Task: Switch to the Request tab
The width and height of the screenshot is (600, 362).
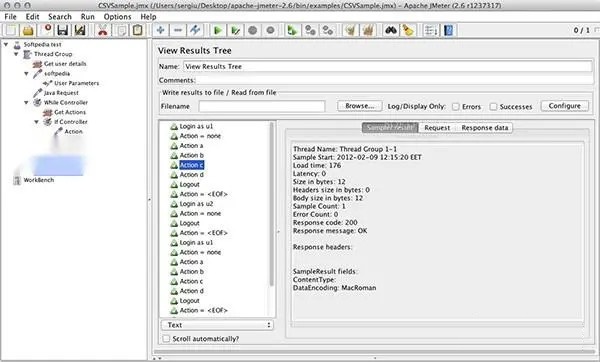Action: click(x=437, y=128)
